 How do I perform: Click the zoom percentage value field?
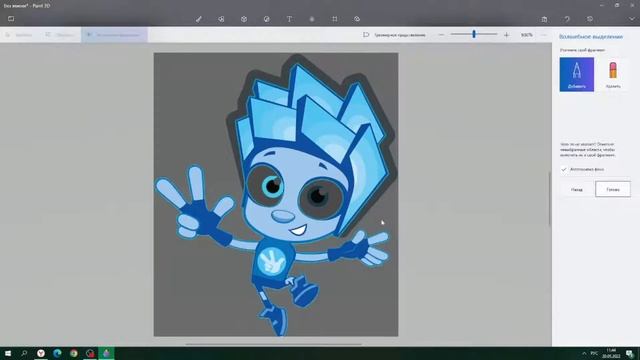527,35
